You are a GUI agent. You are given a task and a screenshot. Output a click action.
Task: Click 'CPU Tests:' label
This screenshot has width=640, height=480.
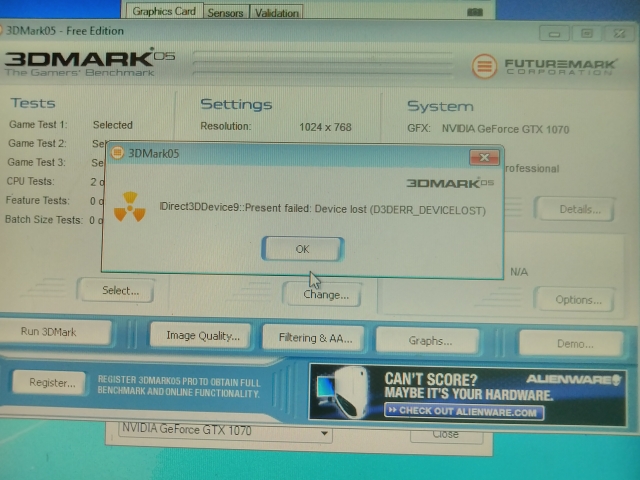[x=30, y=181]
